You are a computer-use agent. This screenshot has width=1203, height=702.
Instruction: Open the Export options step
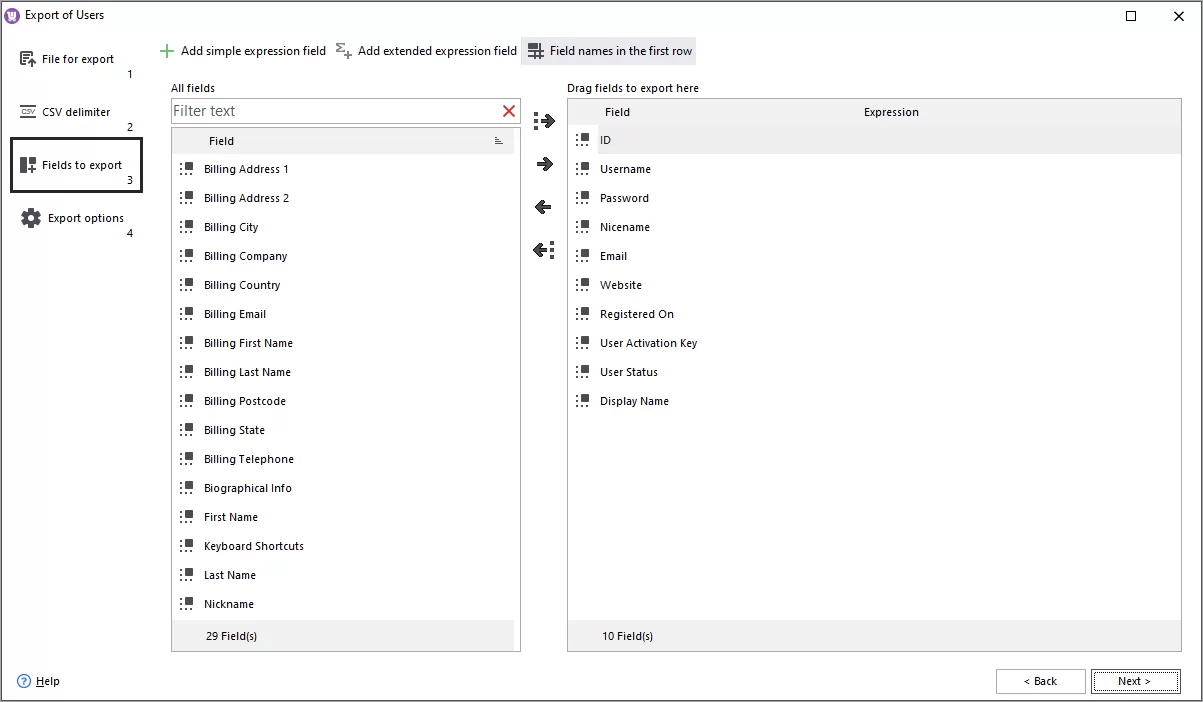click(x=84, y=218)
